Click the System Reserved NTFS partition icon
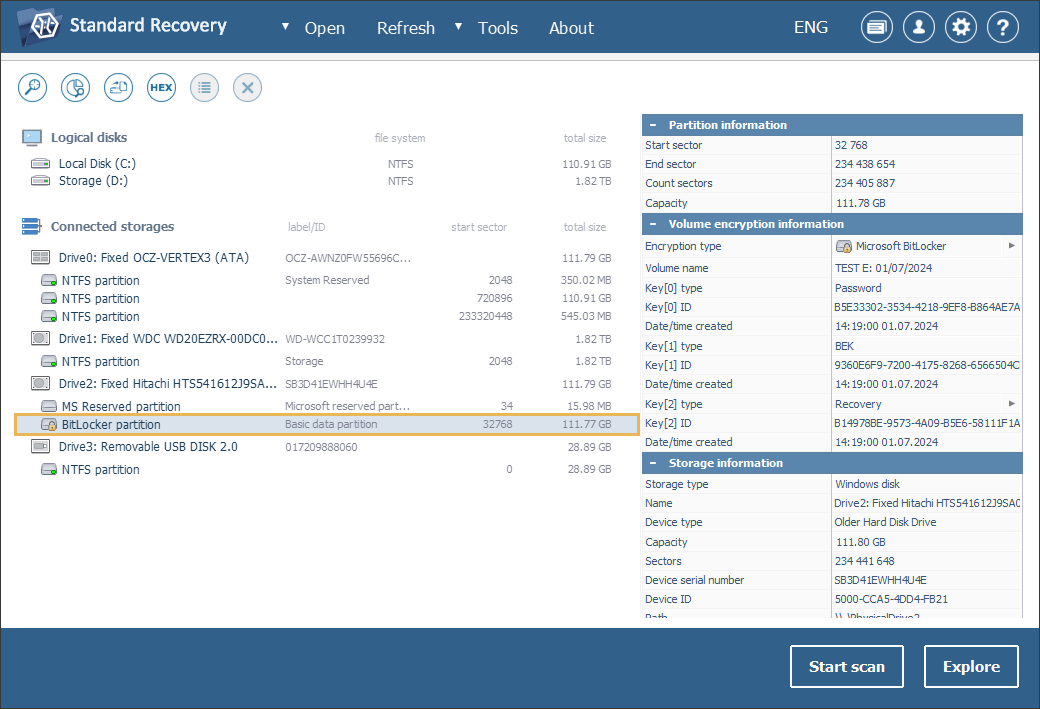This screenshot has width=1040, height=709. click(49, 281)
